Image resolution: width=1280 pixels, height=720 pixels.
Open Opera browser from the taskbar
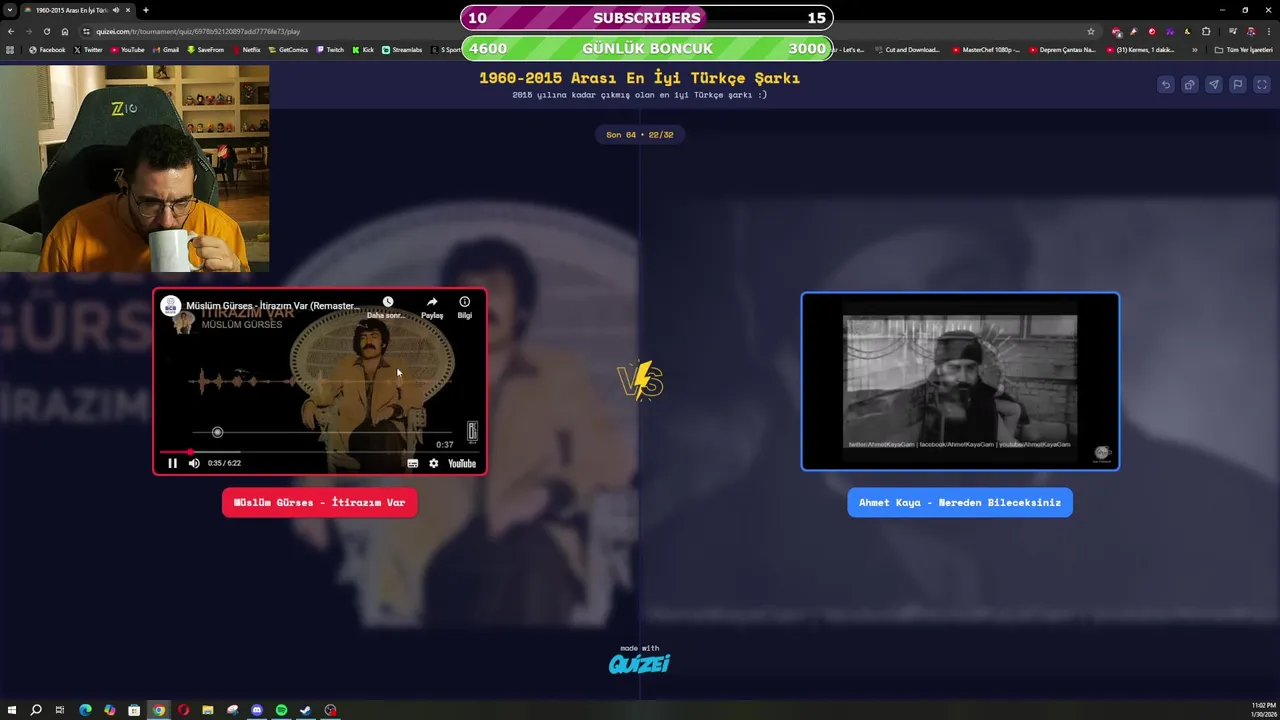coord(183,710)
